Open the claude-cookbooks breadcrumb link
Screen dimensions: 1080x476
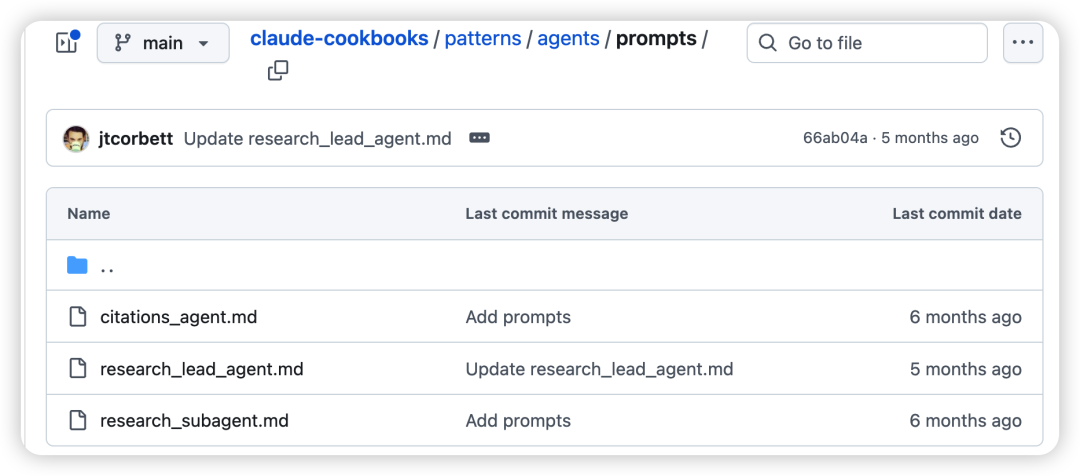click(x=339, y=39)
